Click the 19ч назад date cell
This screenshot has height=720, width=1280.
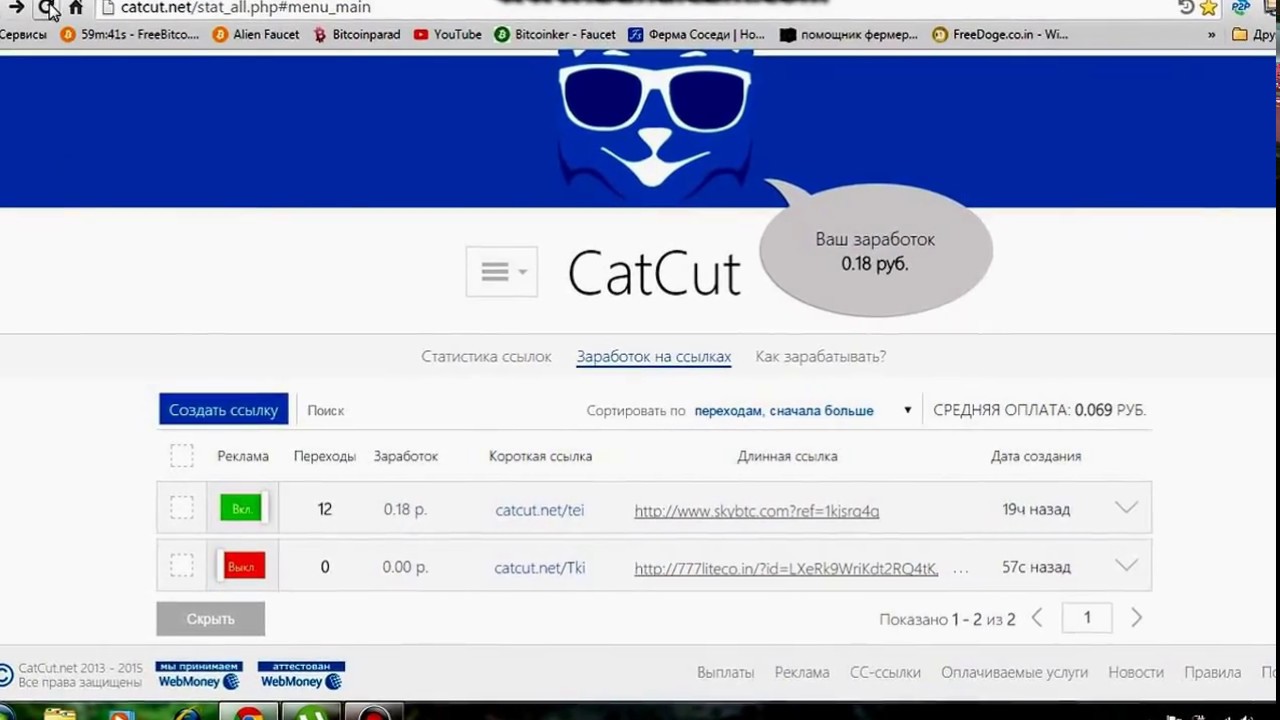pyautogui.click(x=1036, y=510)
